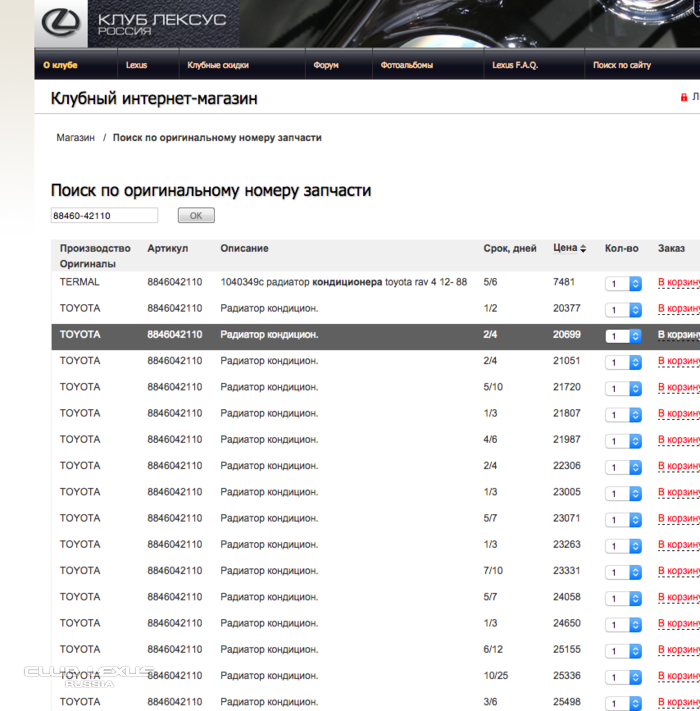Open quantity dropdown for price 21987 row

[x=623, y=442]
